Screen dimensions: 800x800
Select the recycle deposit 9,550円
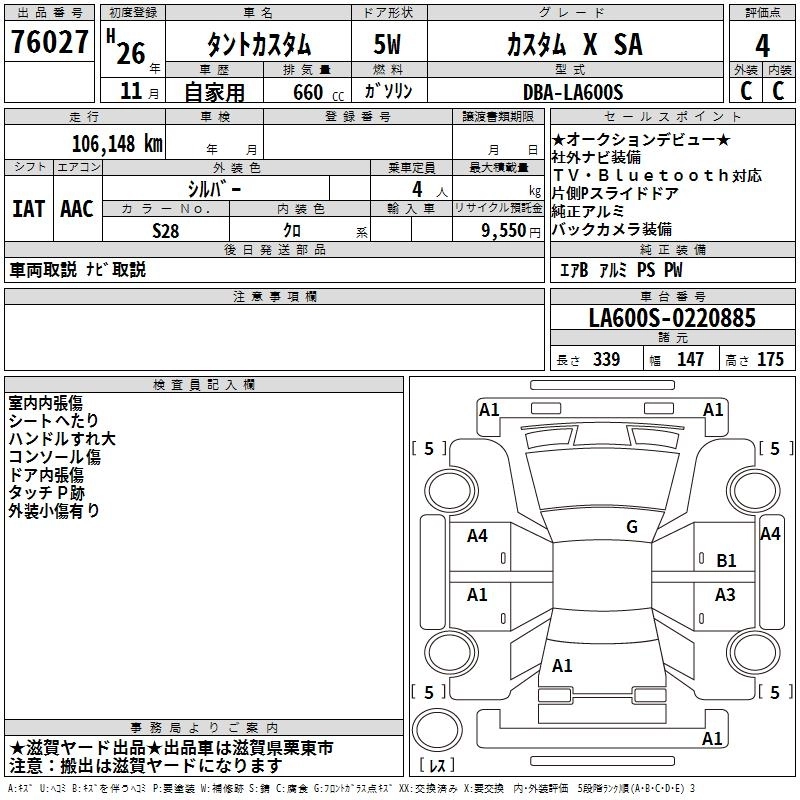tap(511, 231)
